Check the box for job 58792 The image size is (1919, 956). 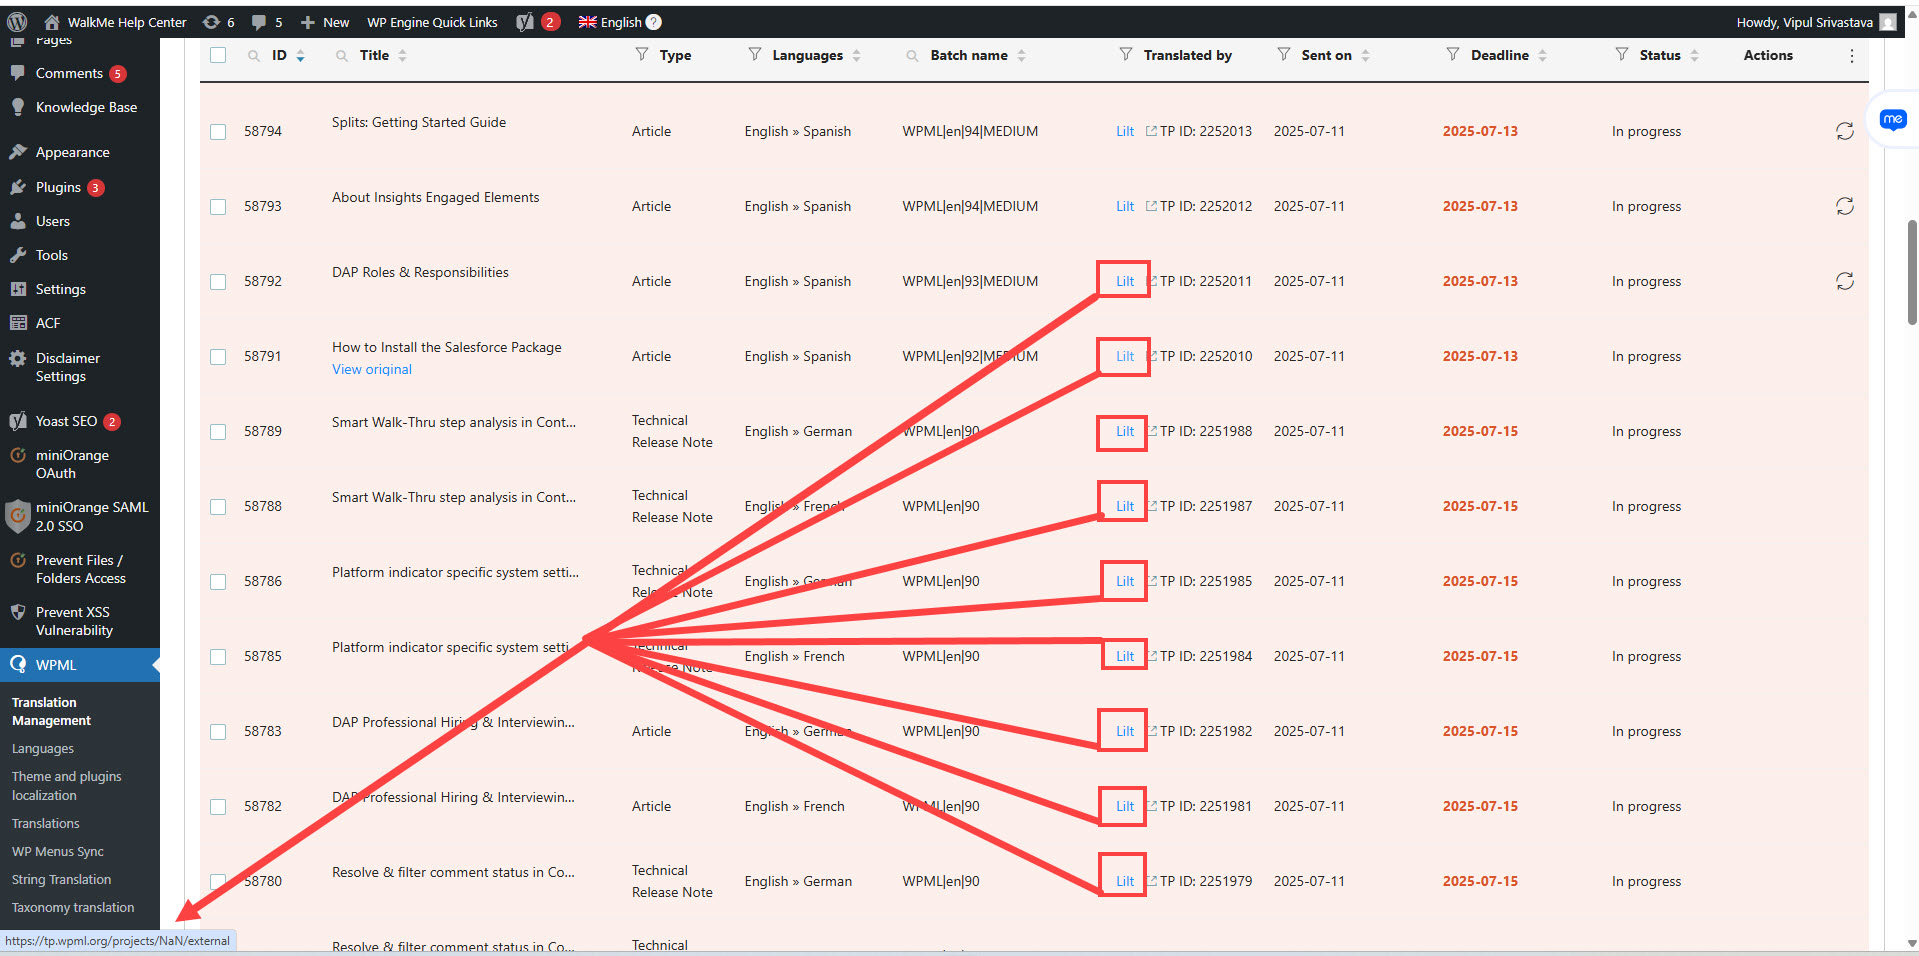click(218, 282)
